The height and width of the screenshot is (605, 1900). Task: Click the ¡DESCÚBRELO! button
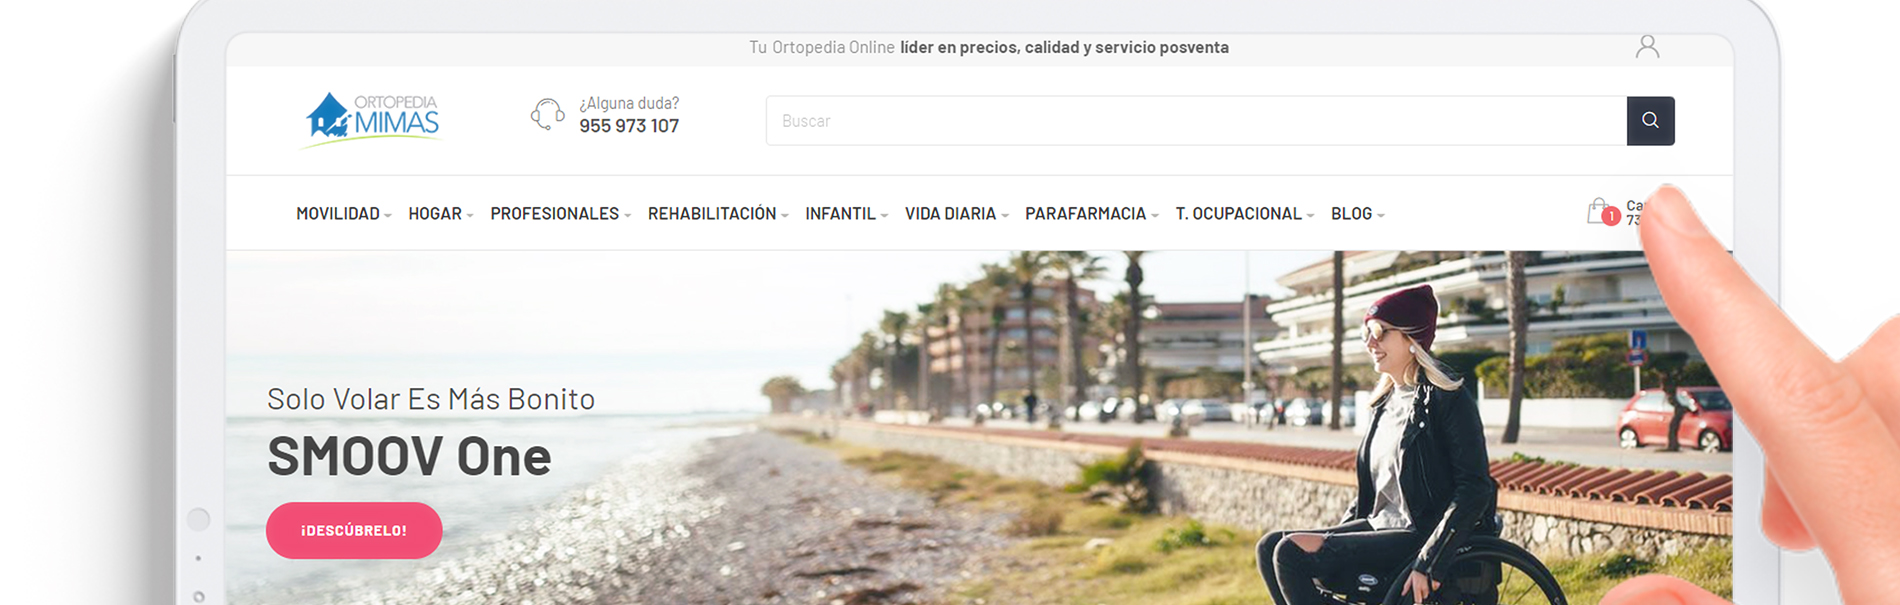354,530
